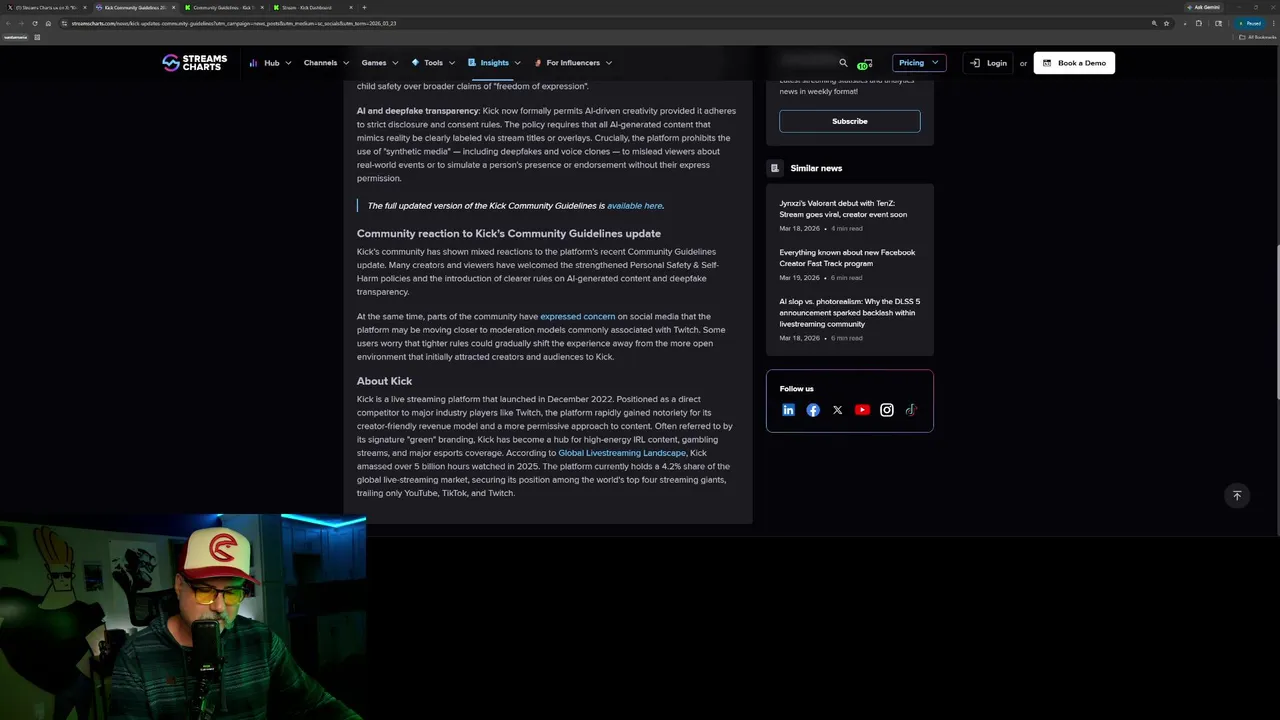Click the browser back arrow
Viewport: 1280px width, 720px height.
pyautogui.click(x=8, y=23)
